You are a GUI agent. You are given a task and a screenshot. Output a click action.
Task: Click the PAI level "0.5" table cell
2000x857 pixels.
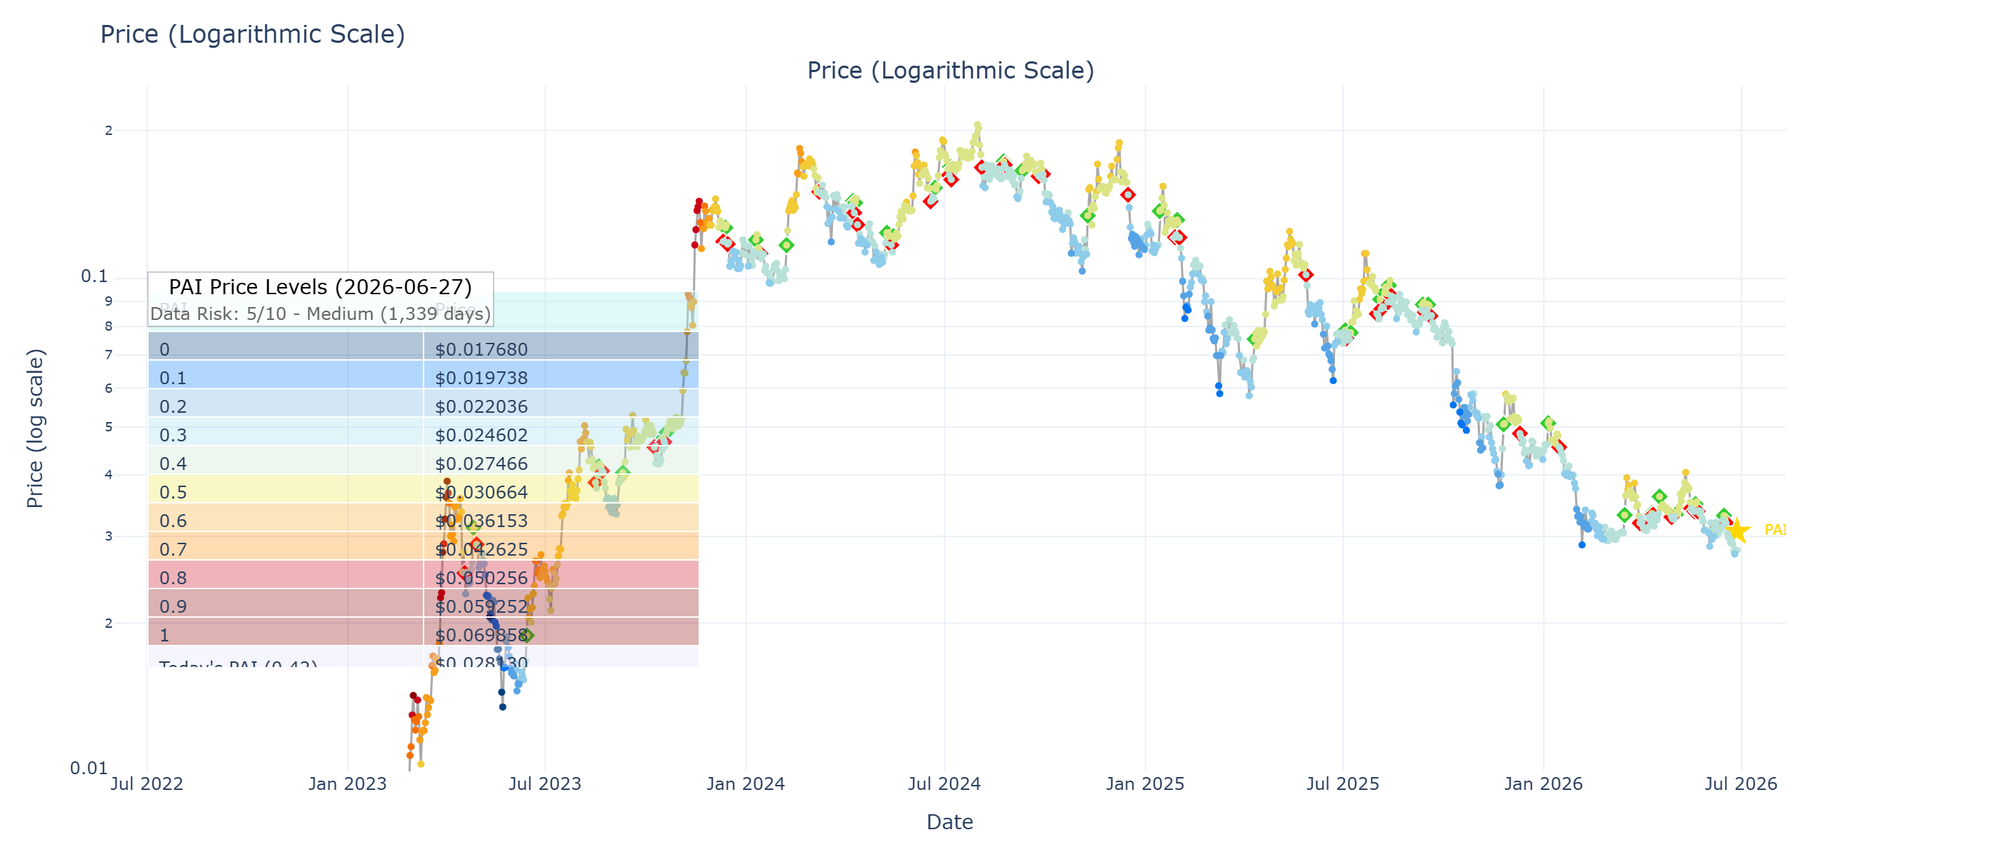pyautogui.click(x=286, y=489)
